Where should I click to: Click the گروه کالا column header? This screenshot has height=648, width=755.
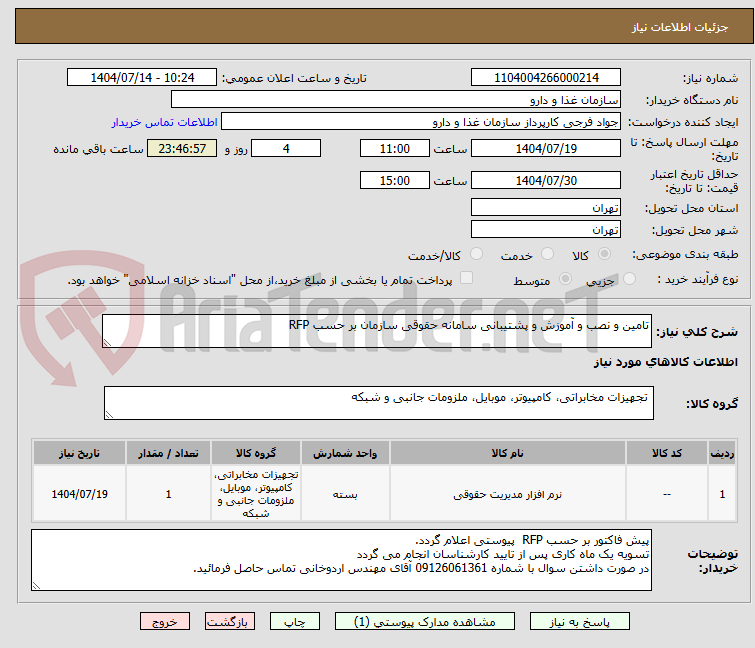click(x=256, y=453)
